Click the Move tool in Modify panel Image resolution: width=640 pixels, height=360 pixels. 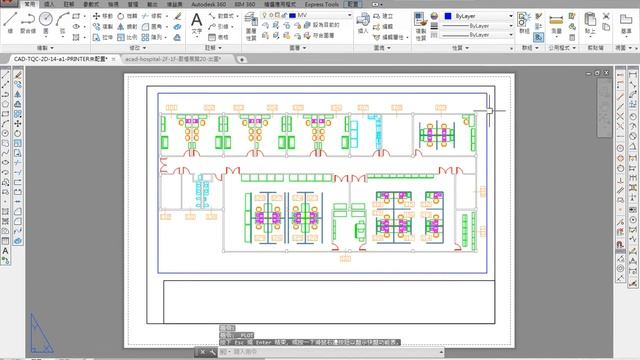[102, 16]
